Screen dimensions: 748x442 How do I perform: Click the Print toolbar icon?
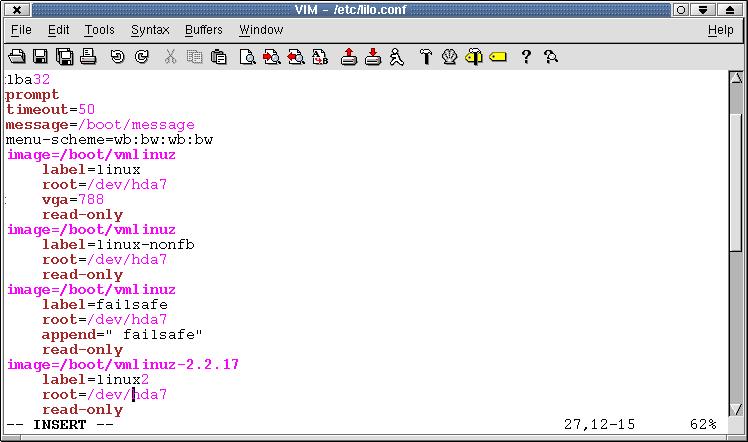point(87,56)
